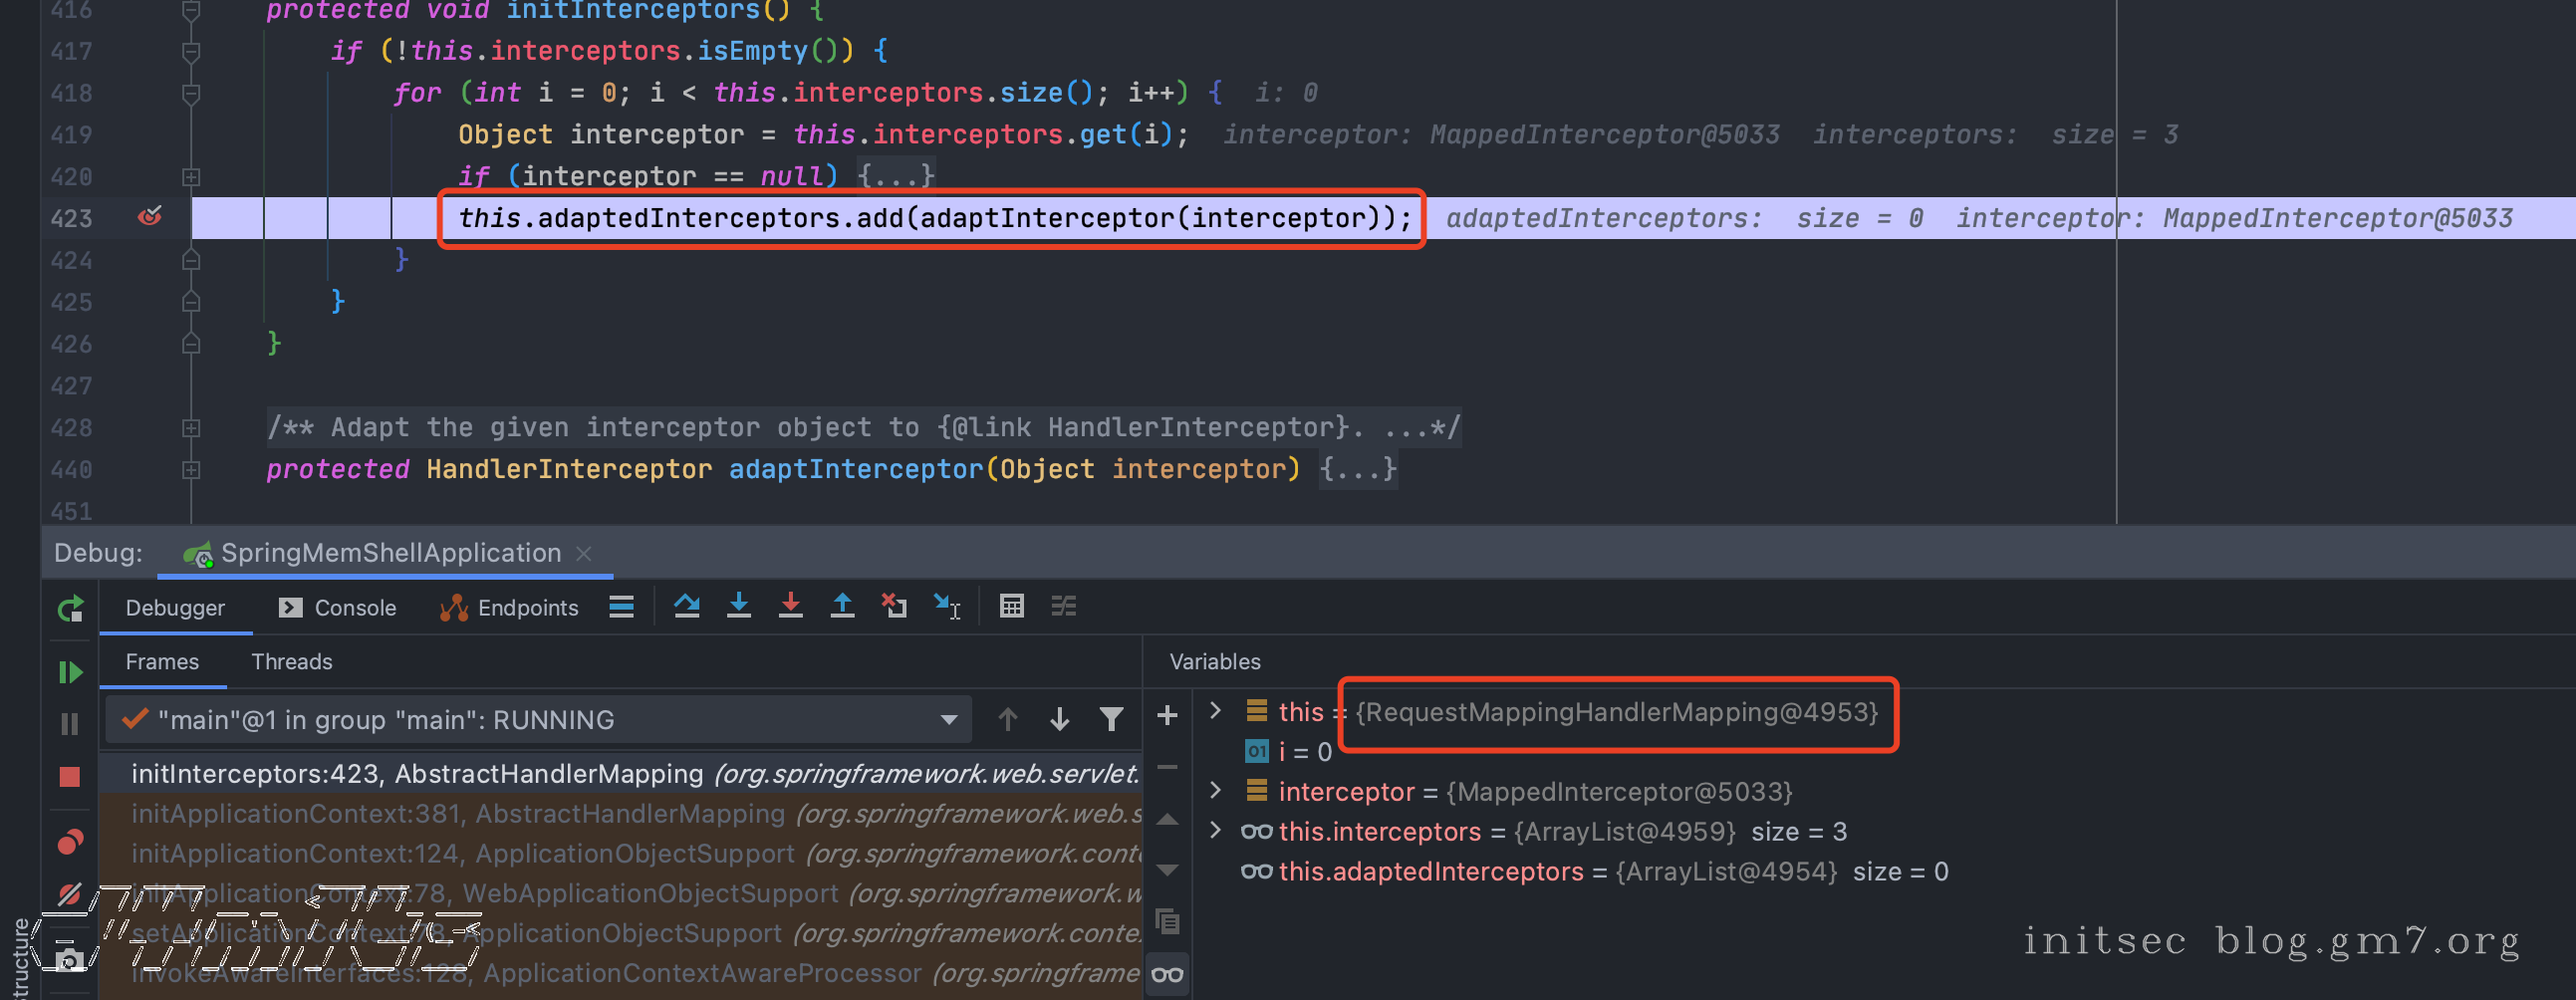The height and width of the screenshot is (1000, 2576).
Task: Resume program with green play icon
Action: pos(70,672)
